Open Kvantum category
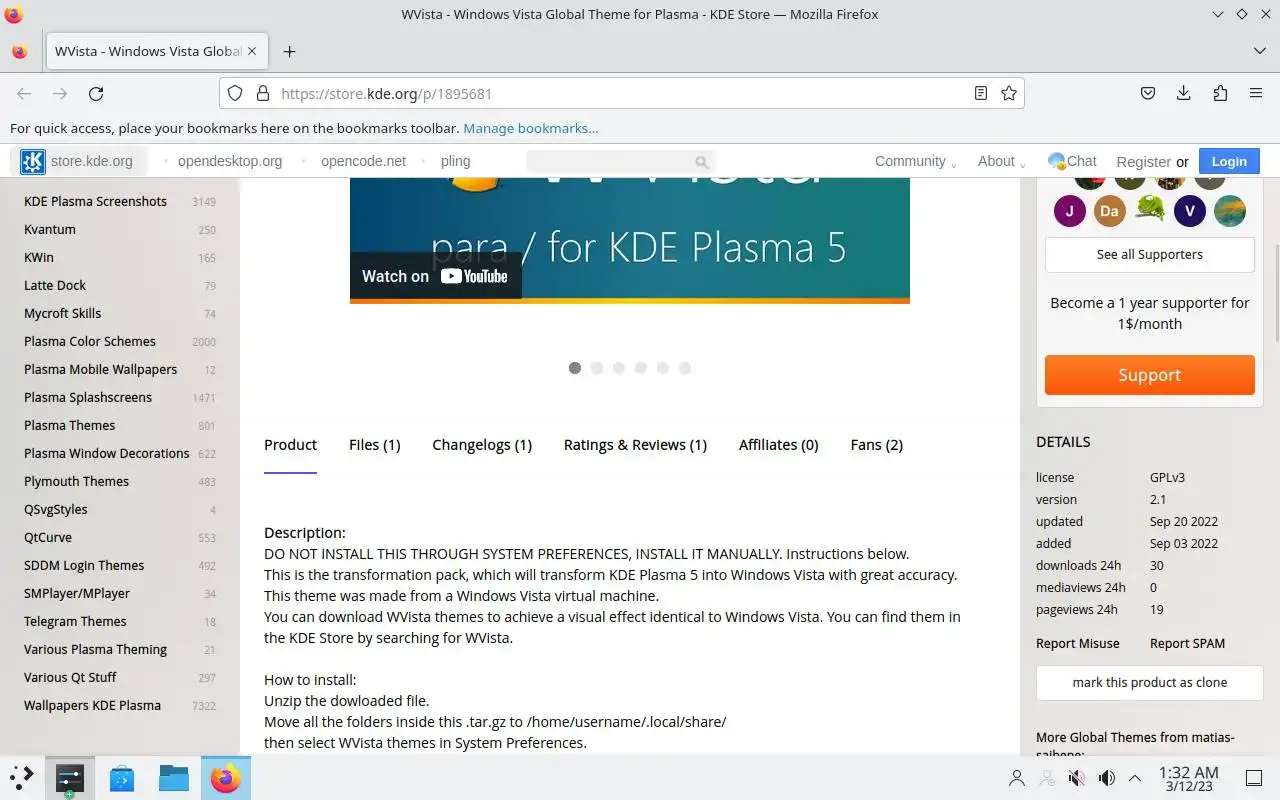Viewport: 1280px width, 800px height. pos(50,229)
